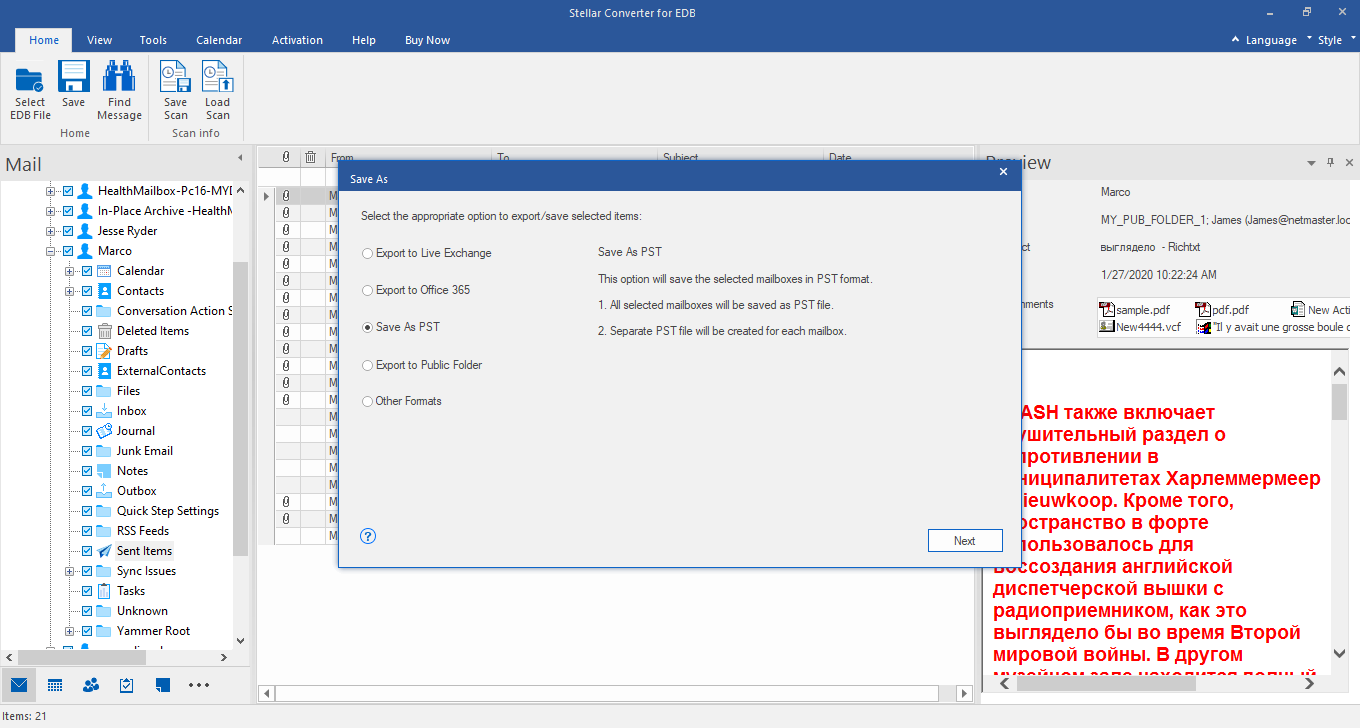Screen dimensions: 1360x728
Task: Expand the Sync Issues tree node
Action: pyautogui.click(x=69, y=571)
